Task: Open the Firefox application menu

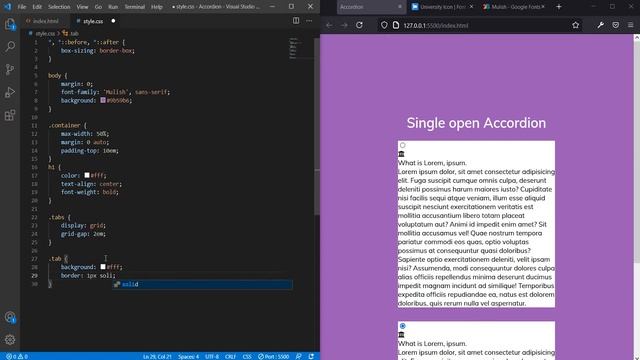Action: tap(631, 25)
